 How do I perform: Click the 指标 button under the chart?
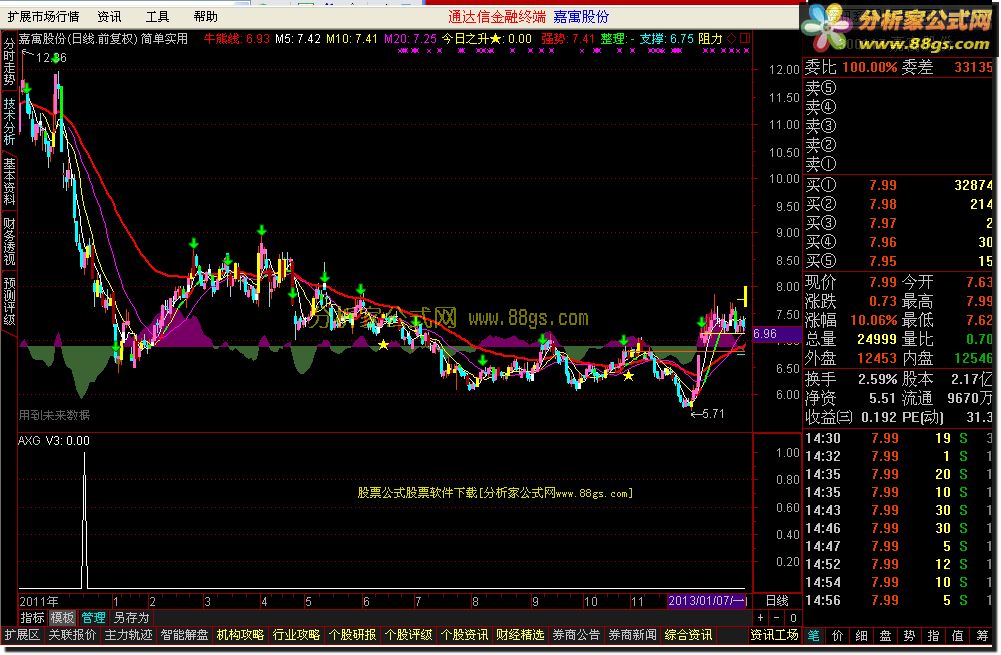33,617
